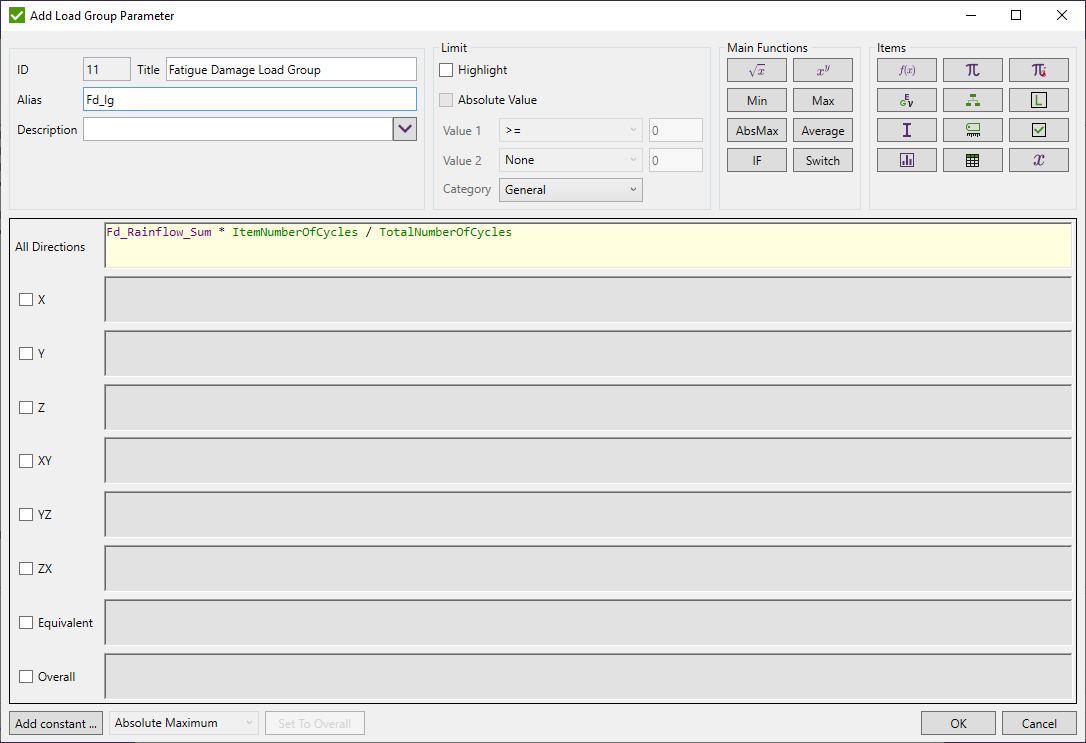Confirm the dialog with OK
The height and width of the screenshot is (743, 1086).
click(x=958, y=723)
